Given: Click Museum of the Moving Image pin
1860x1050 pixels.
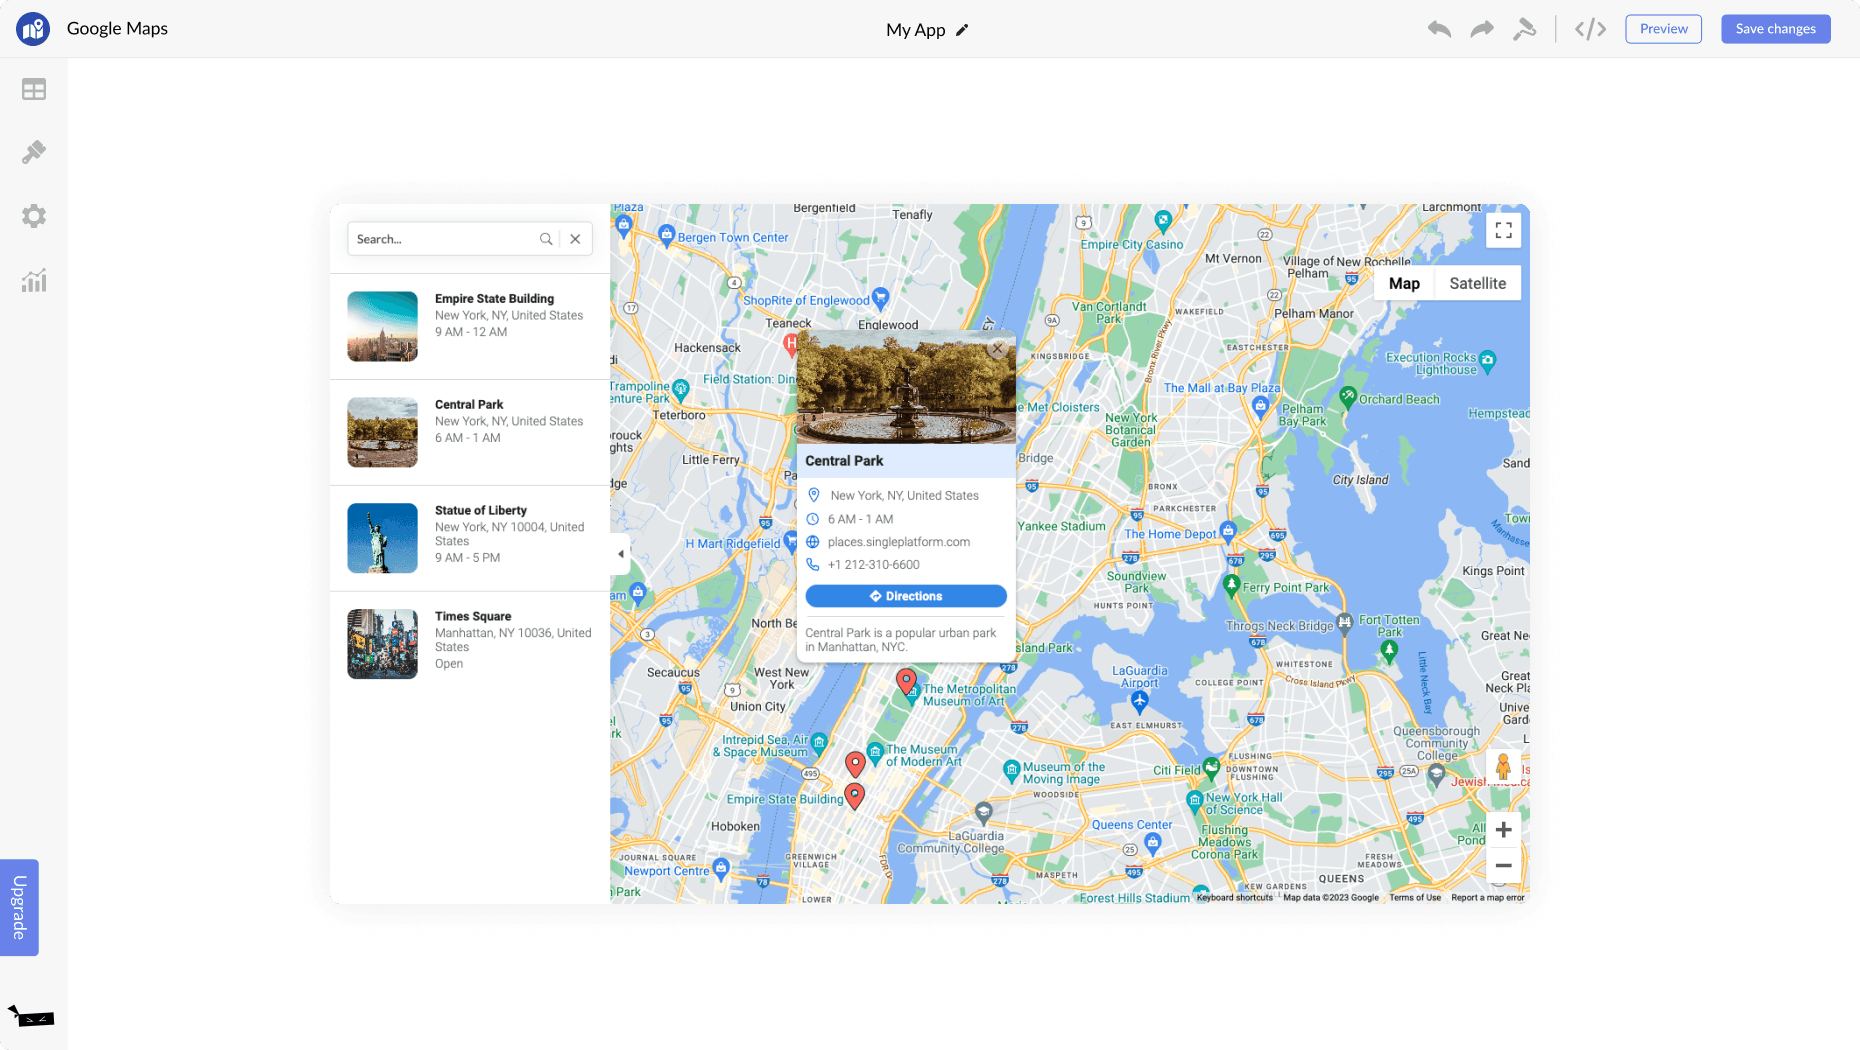Looking at the screenshot, I should click(1011, 770).
